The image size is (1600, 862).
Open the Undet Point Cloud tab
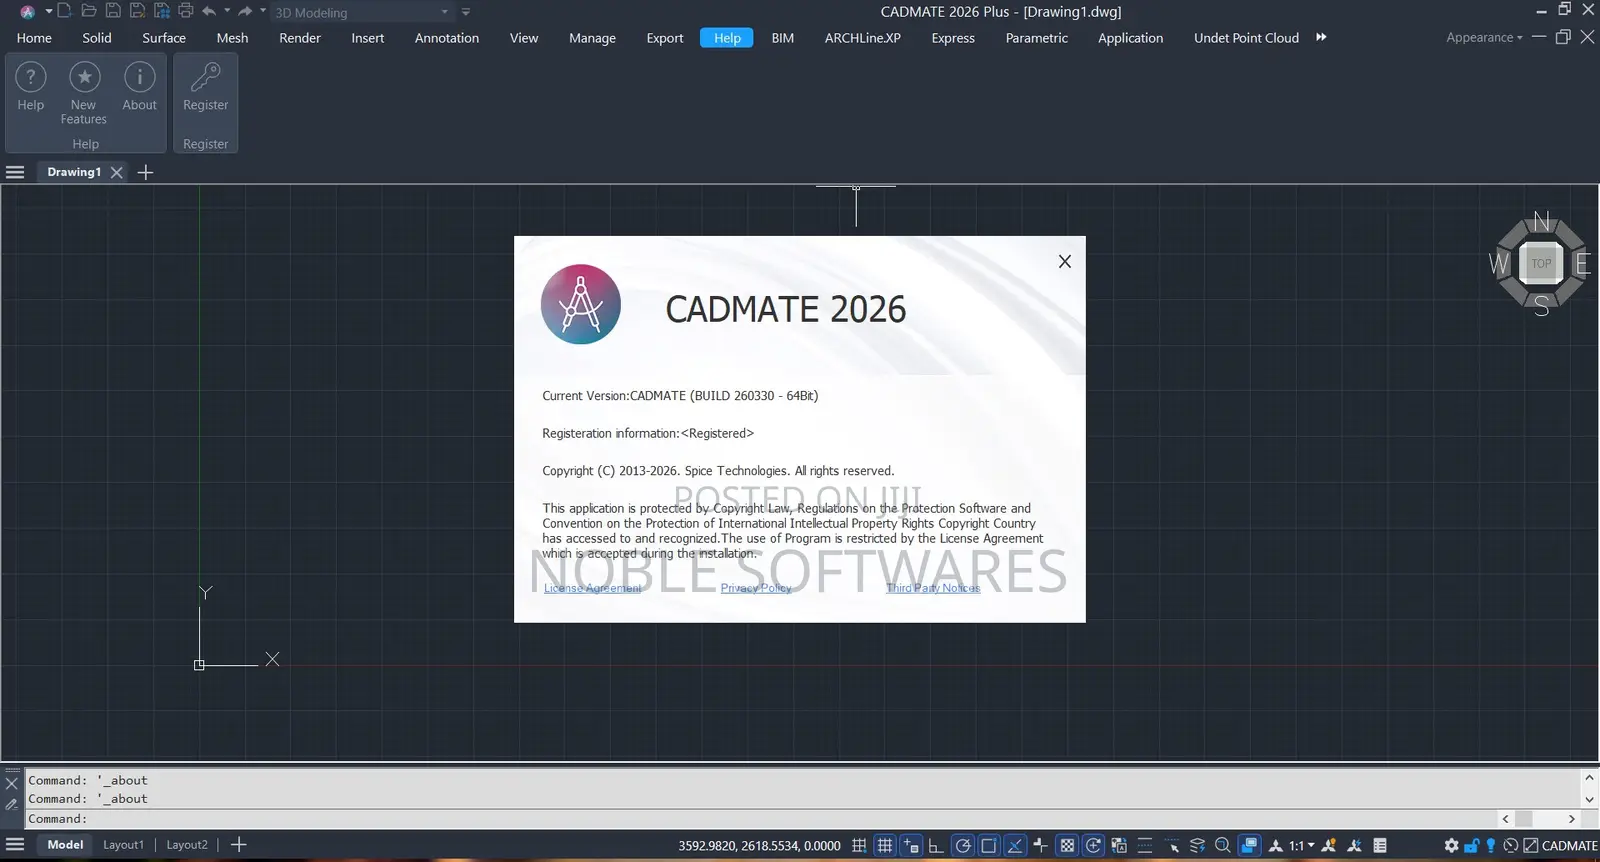1246,38
